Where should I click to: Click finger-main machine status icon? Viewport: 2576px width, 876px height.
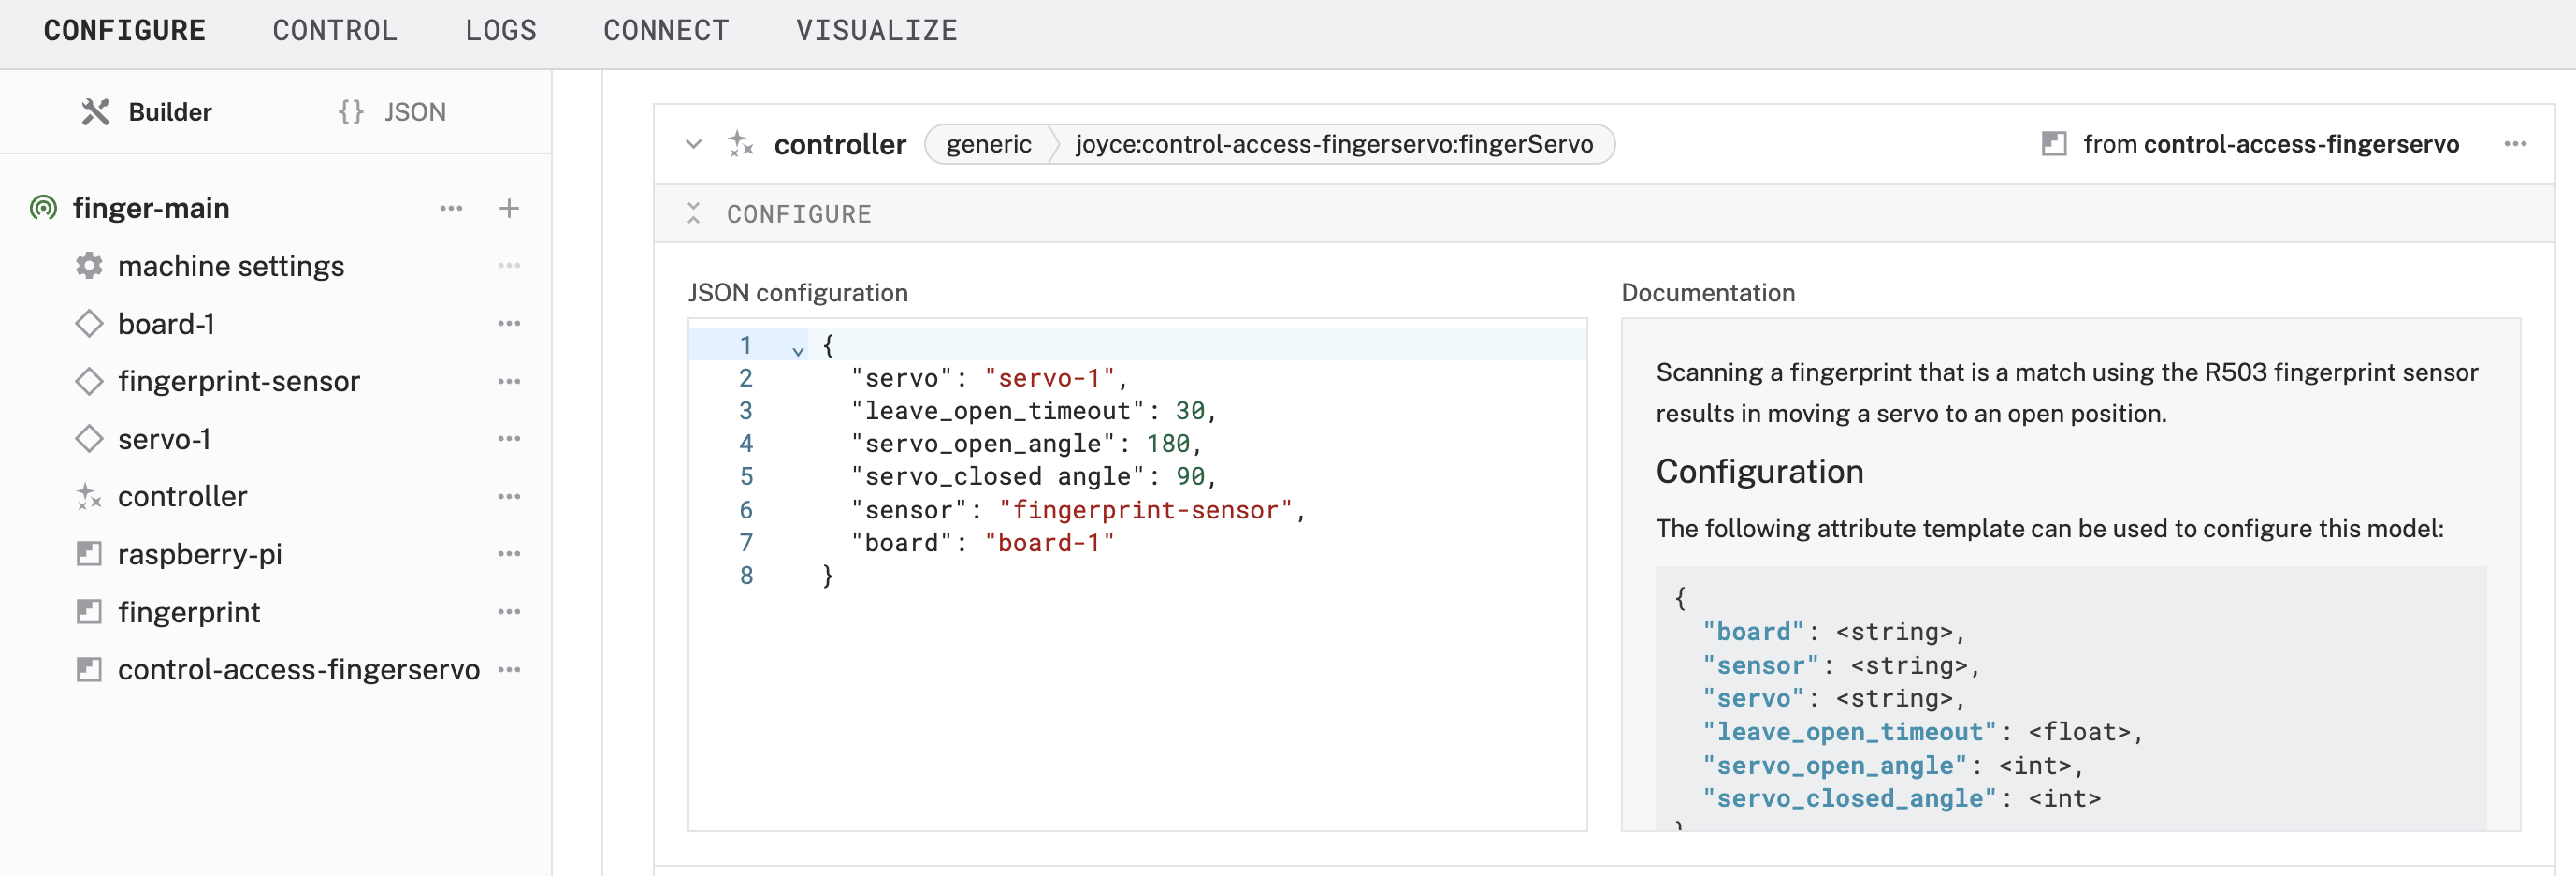(x=43, y=208)
